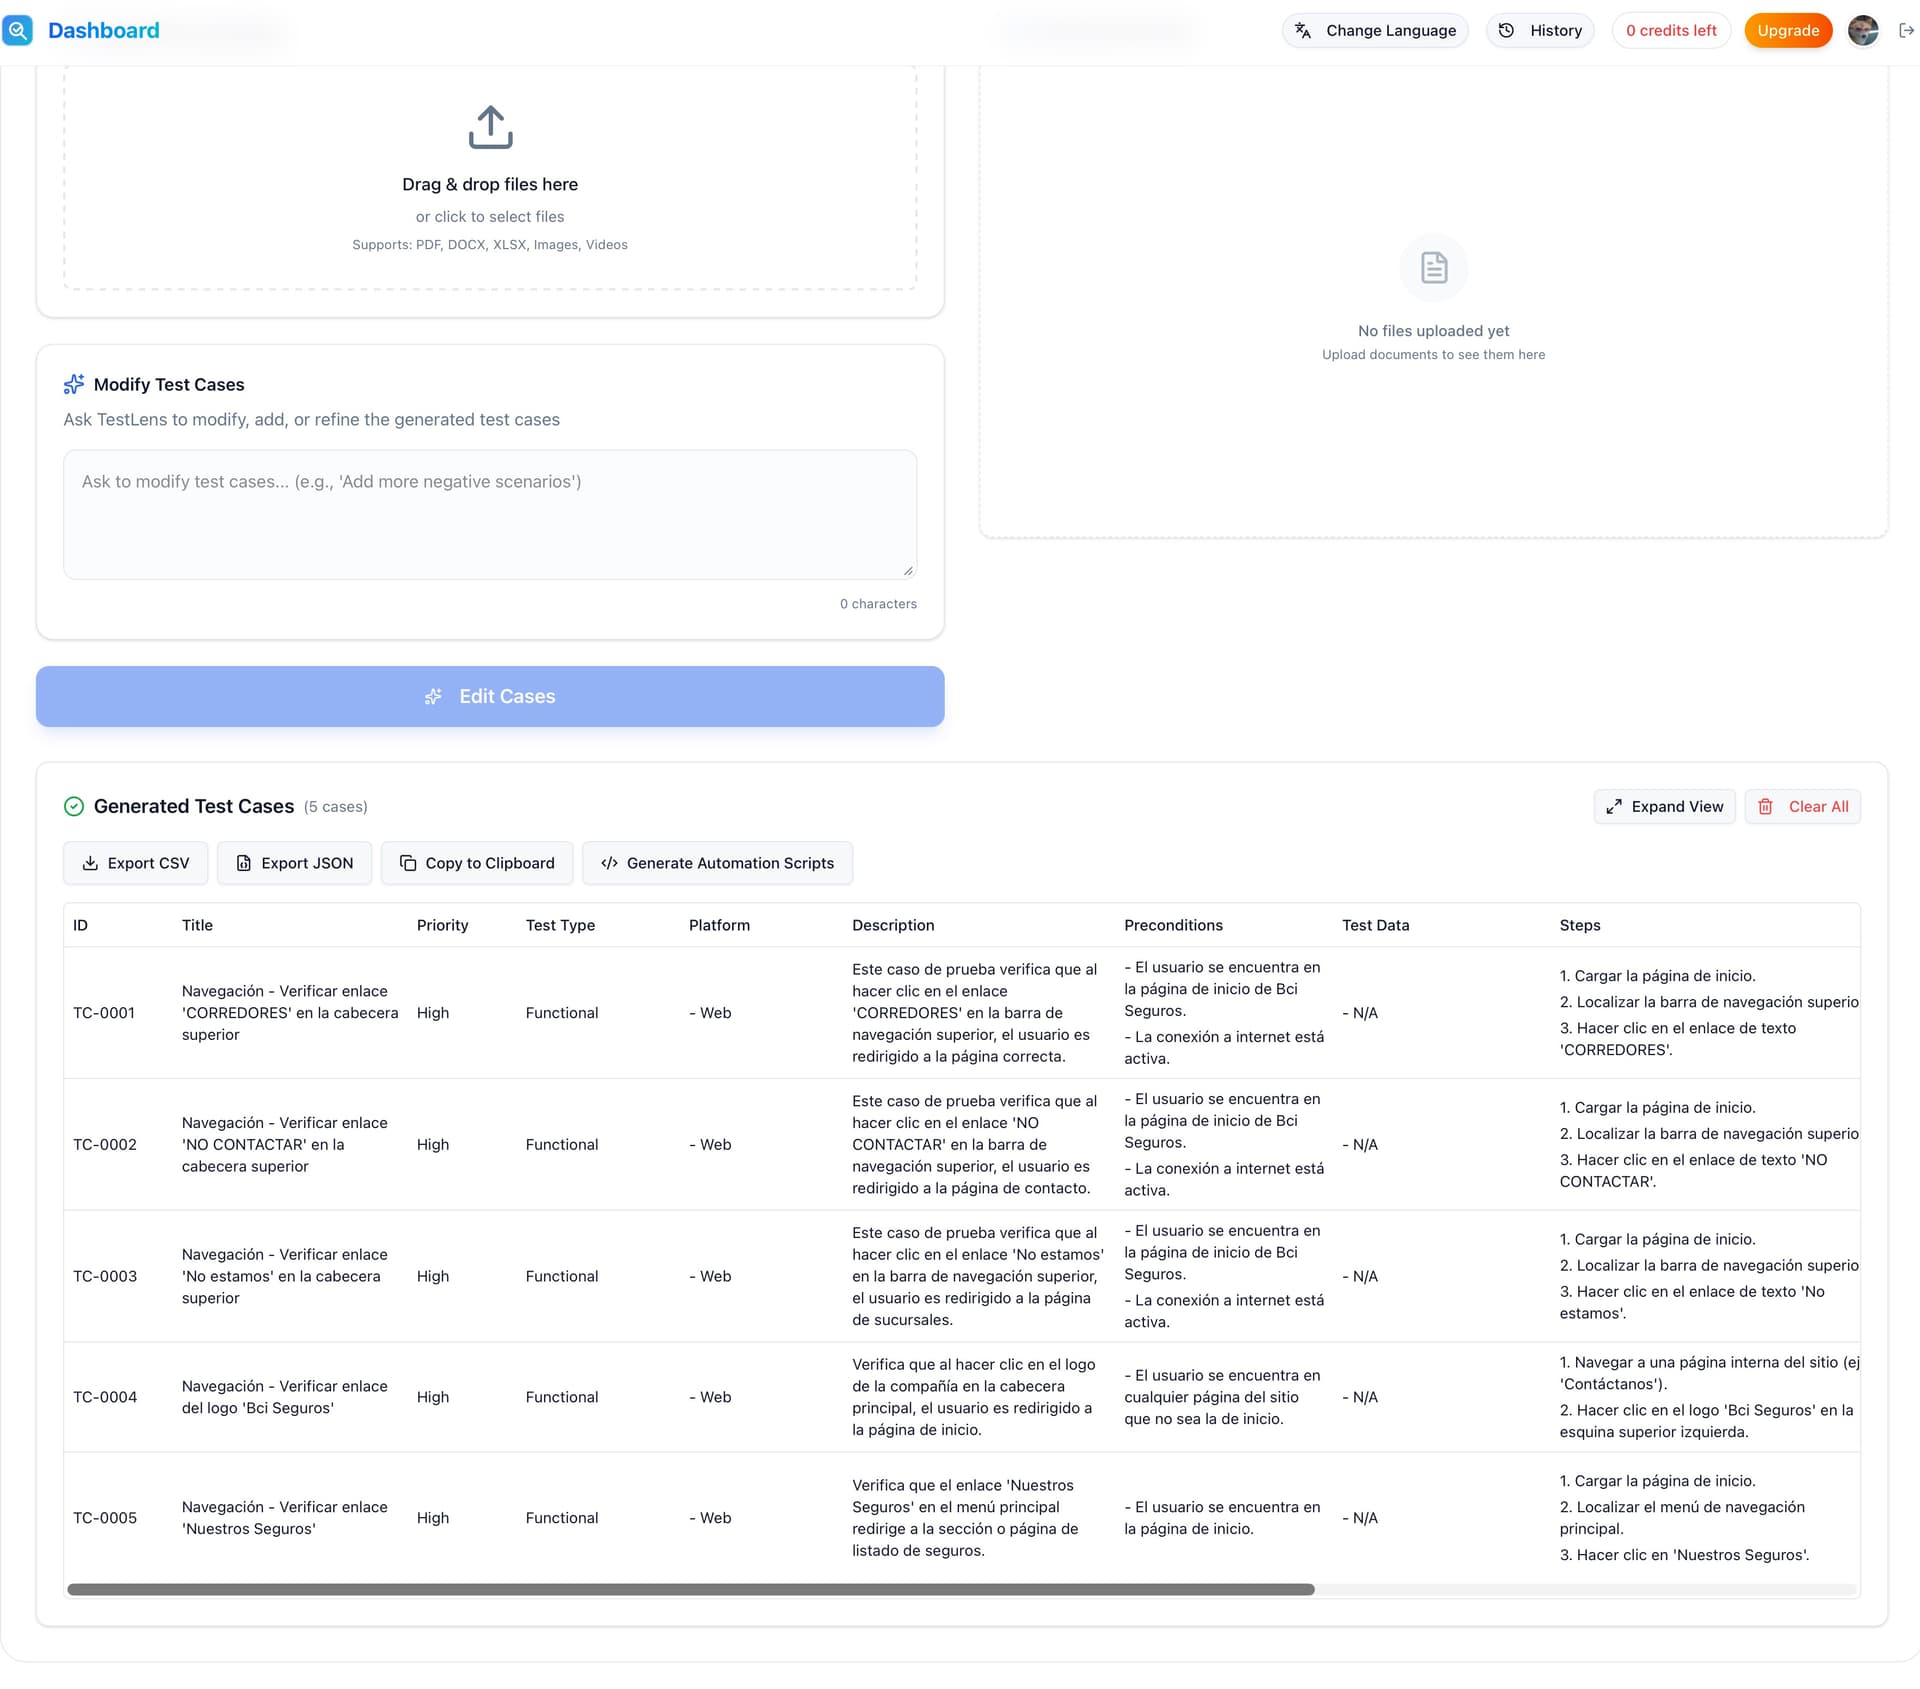Screen dimensions: 1920x1689
Task: Focus the modify test cases text area
Action: coord(490,515)
